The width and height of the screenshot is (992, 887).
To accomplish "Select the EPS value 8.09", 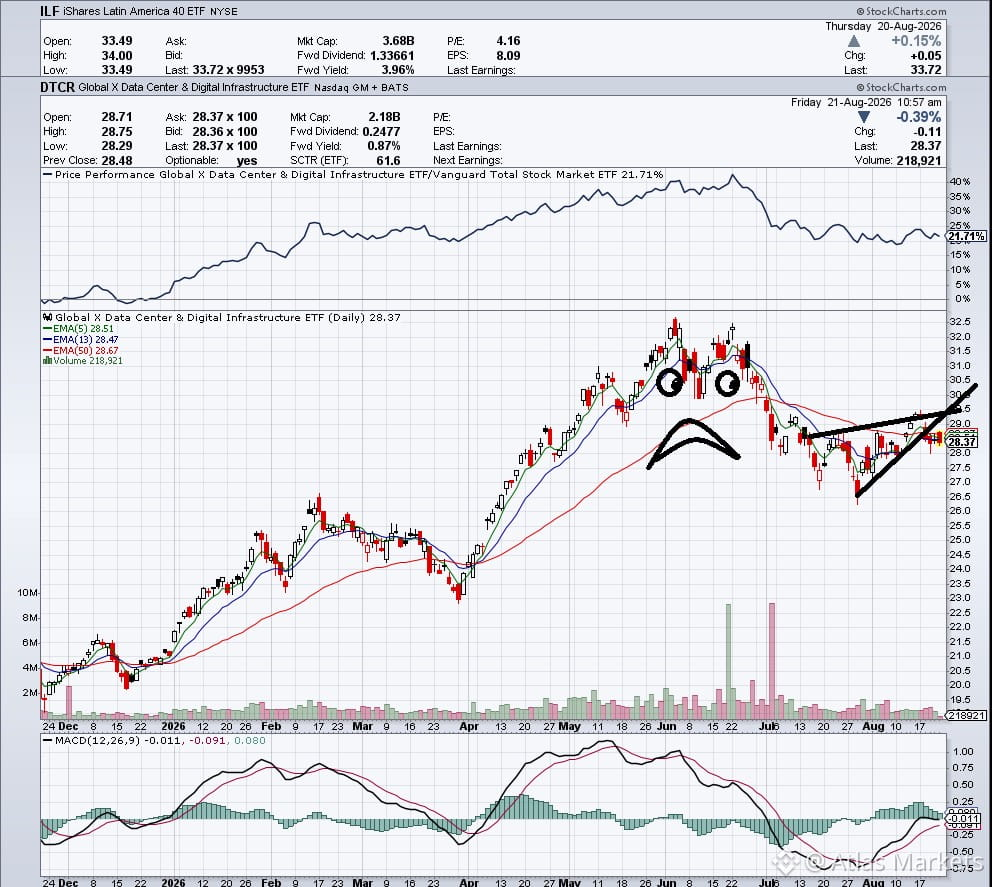I will [509, 56].
